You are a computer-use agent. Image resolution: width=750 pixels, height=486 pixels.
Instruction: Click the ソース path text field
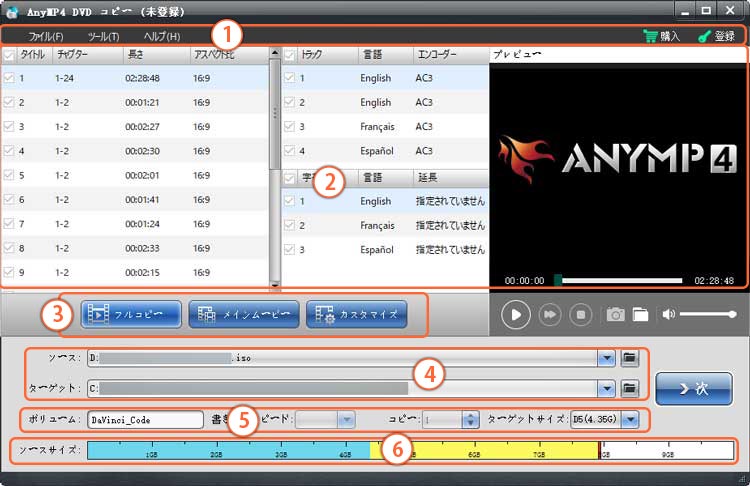coord(342,358)
